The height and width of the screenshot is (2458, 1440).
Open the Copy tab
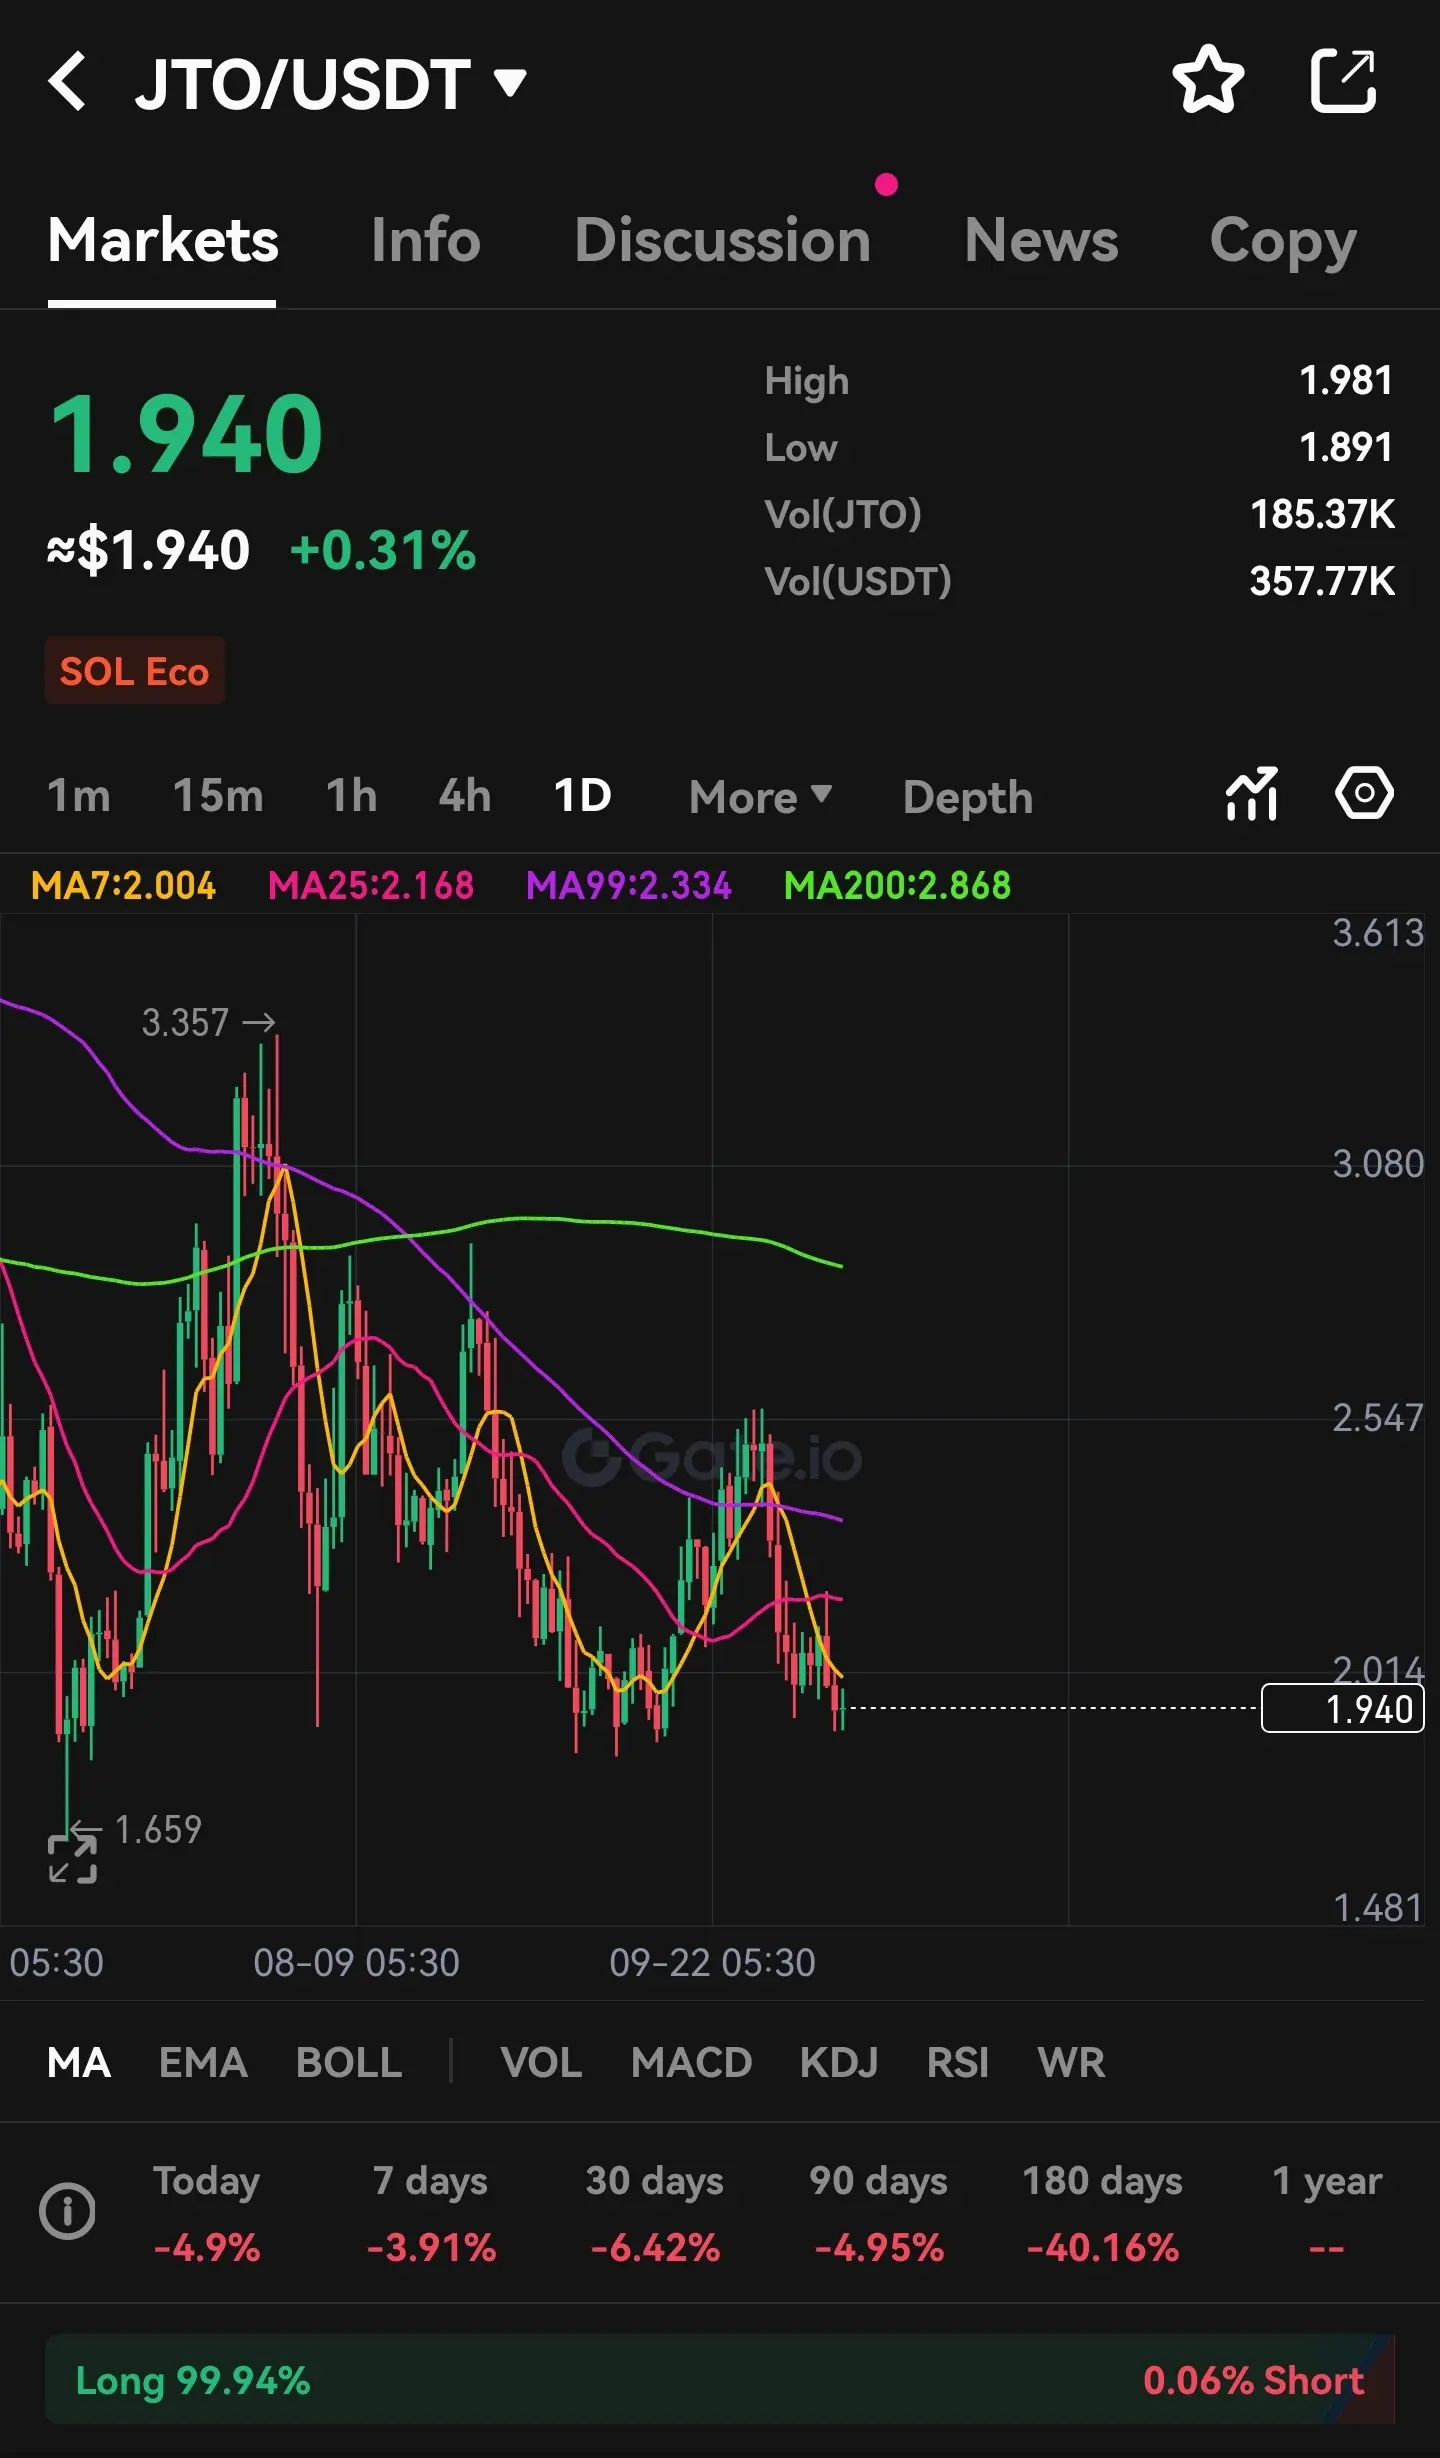[x=1283, y=242]
